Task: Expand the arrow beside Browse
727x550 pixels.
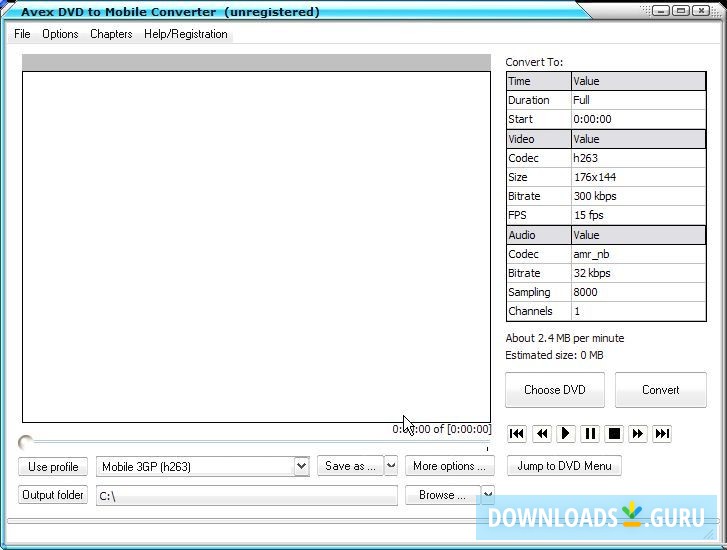Action: pos(487,495)
